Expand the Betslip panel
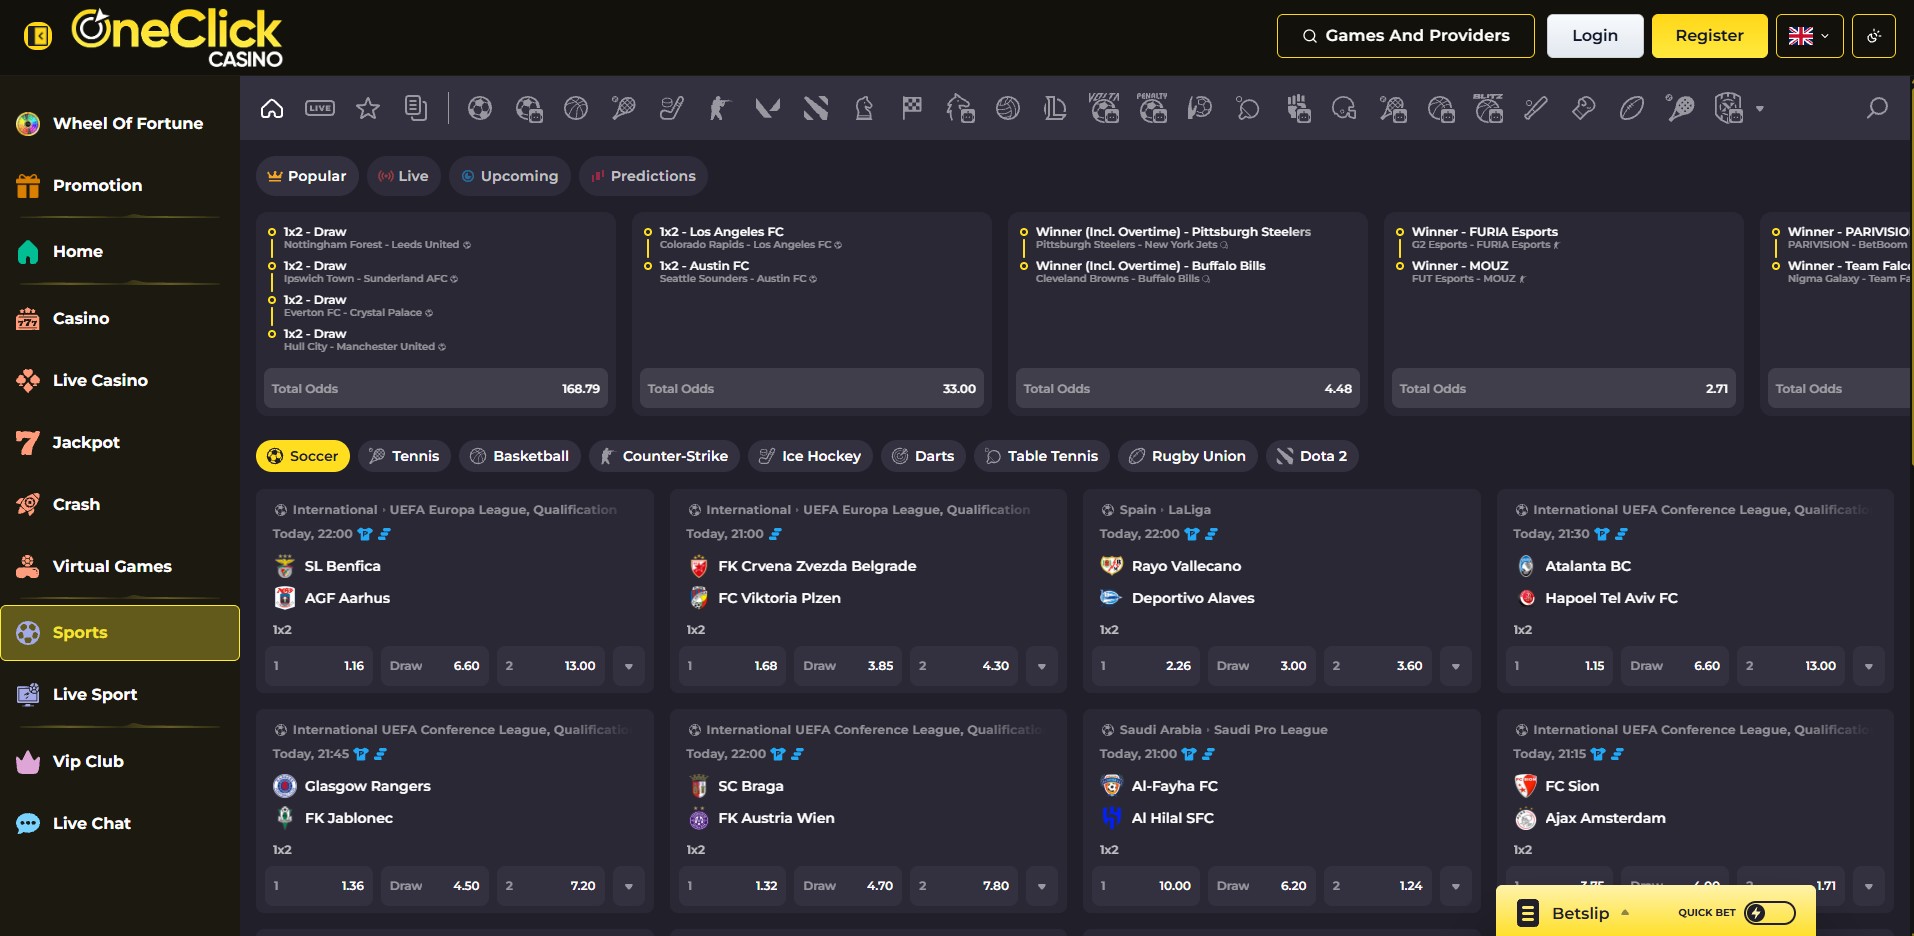 click(1580, 913)
